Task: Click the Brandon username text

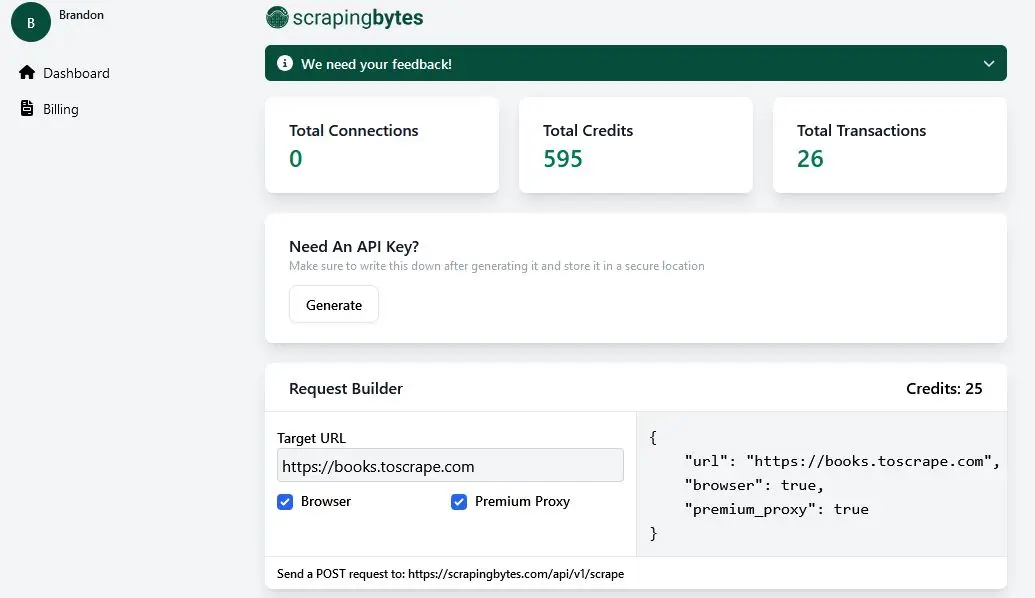Action: (x=82, y=15)
